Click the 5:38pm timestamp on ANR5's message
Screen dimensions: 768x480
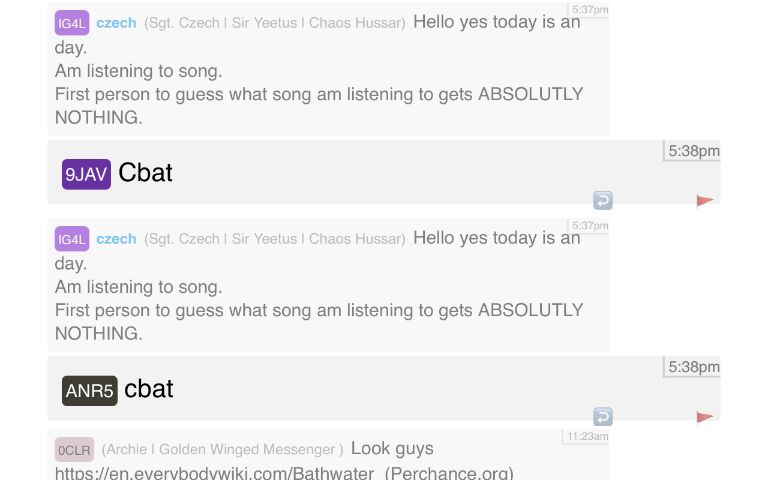[x=693, y=367]
